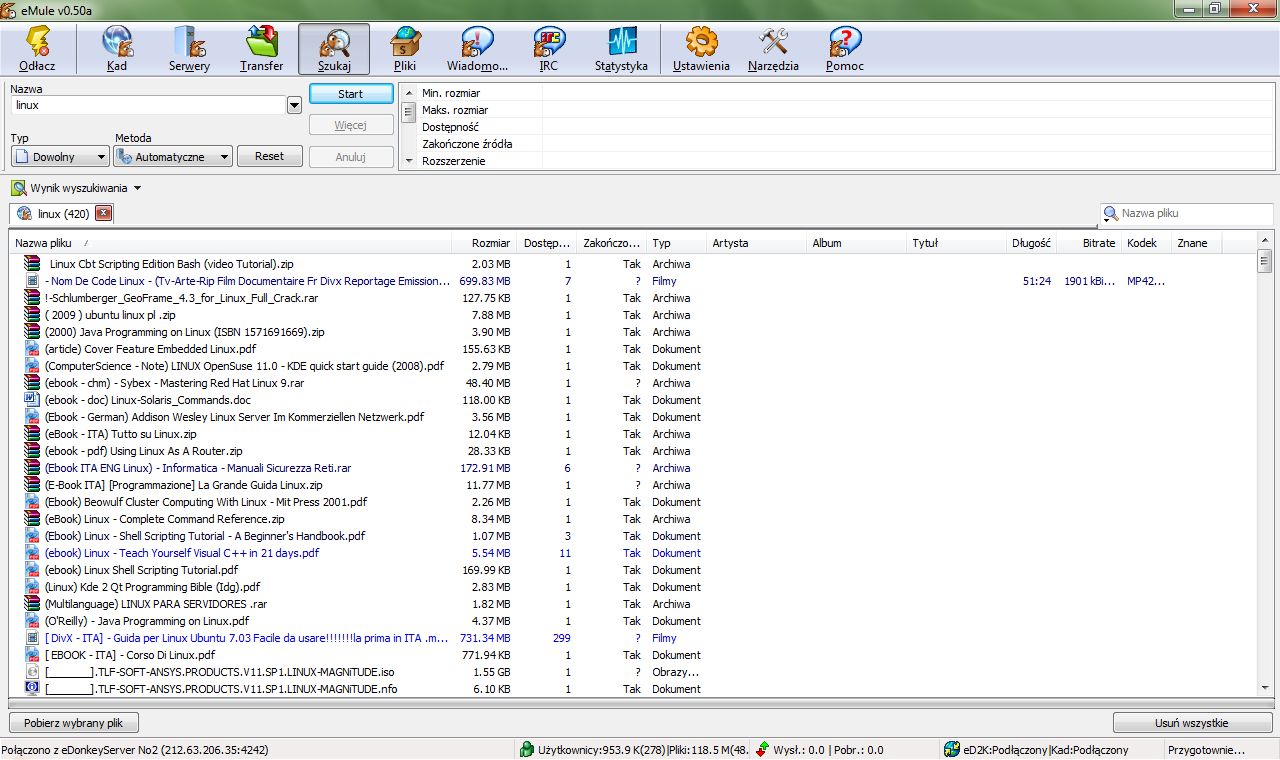
Task: Click the users icon in status bar
Action: 526,749
